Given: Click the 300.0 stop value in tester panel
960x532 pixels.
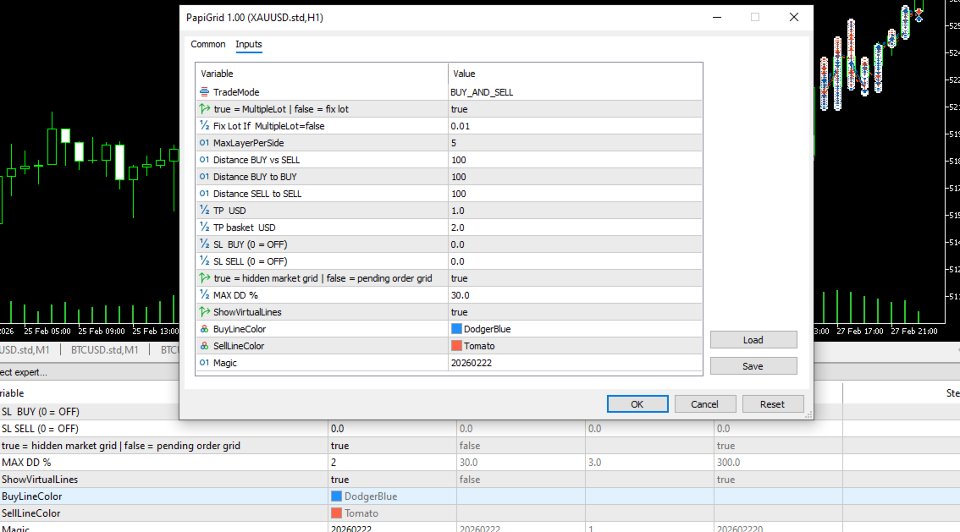Looking at the screenshot, I should [x=778, y=462].
